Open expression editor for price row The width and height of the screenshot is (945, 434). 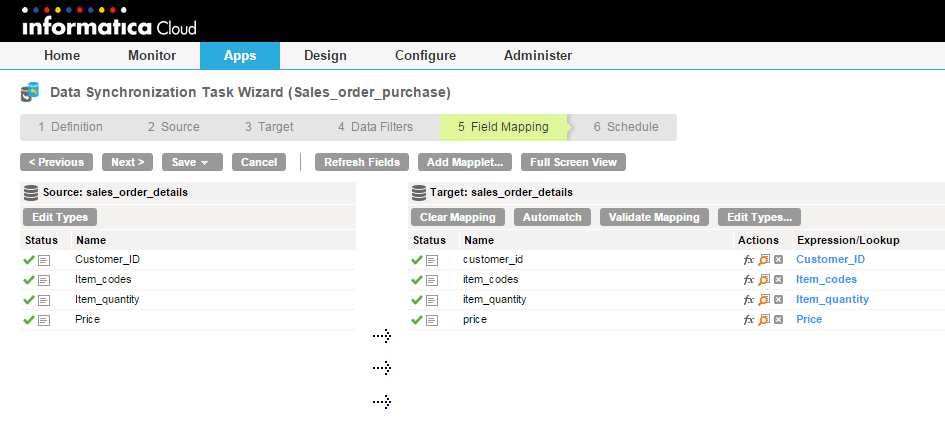click(749, 320)
